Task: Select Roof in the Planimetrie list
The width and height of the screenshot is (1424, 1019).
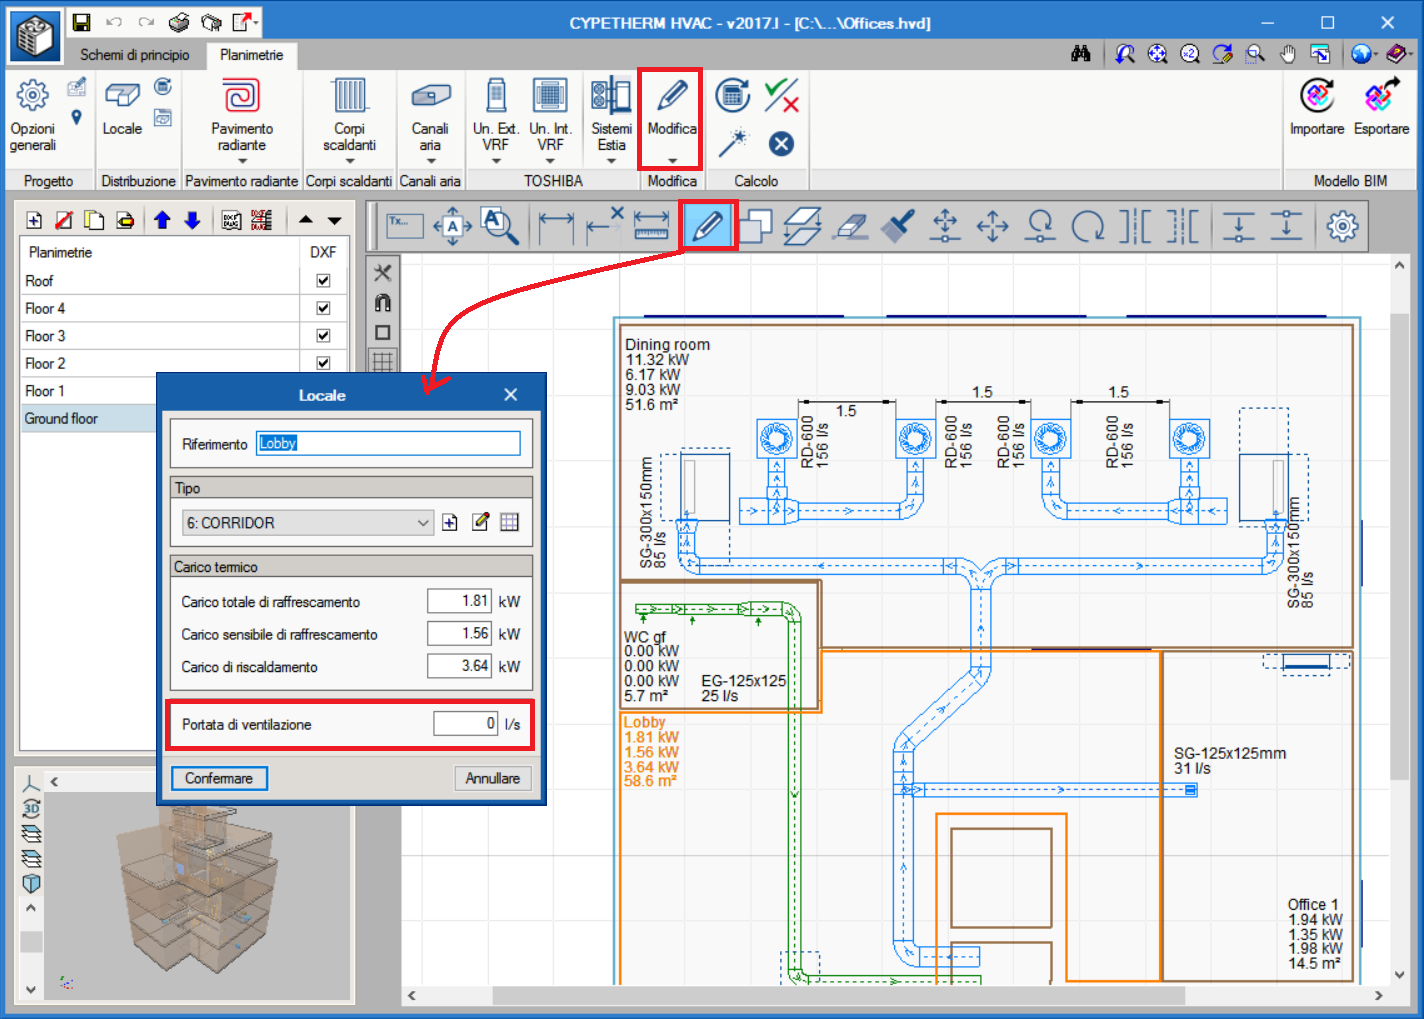Action: click(x=160, y=281)
